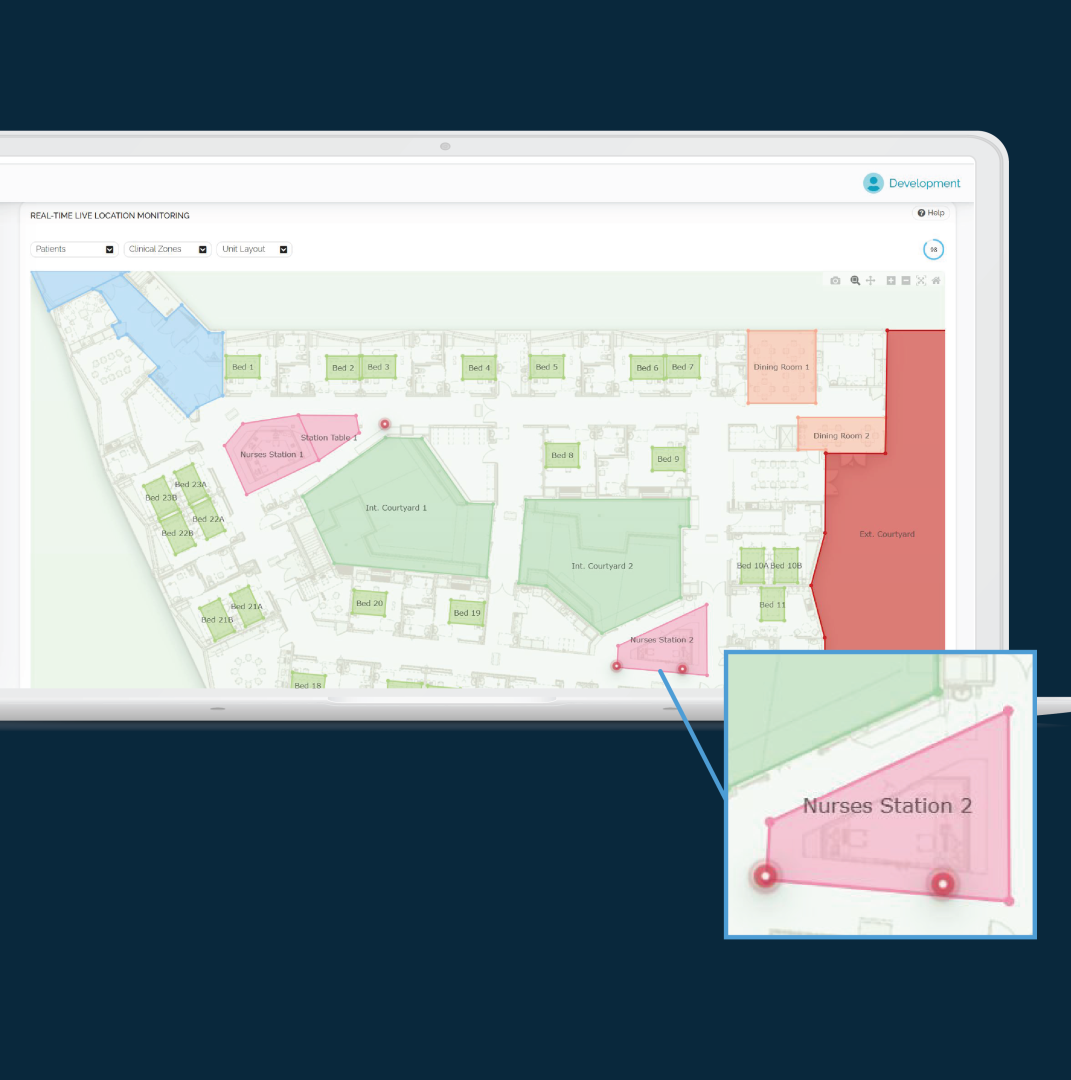The height and width of the screenshot is (1080, 1071).
Task: Open the Unit Layout dropdown
Action: tap(254, 249)
